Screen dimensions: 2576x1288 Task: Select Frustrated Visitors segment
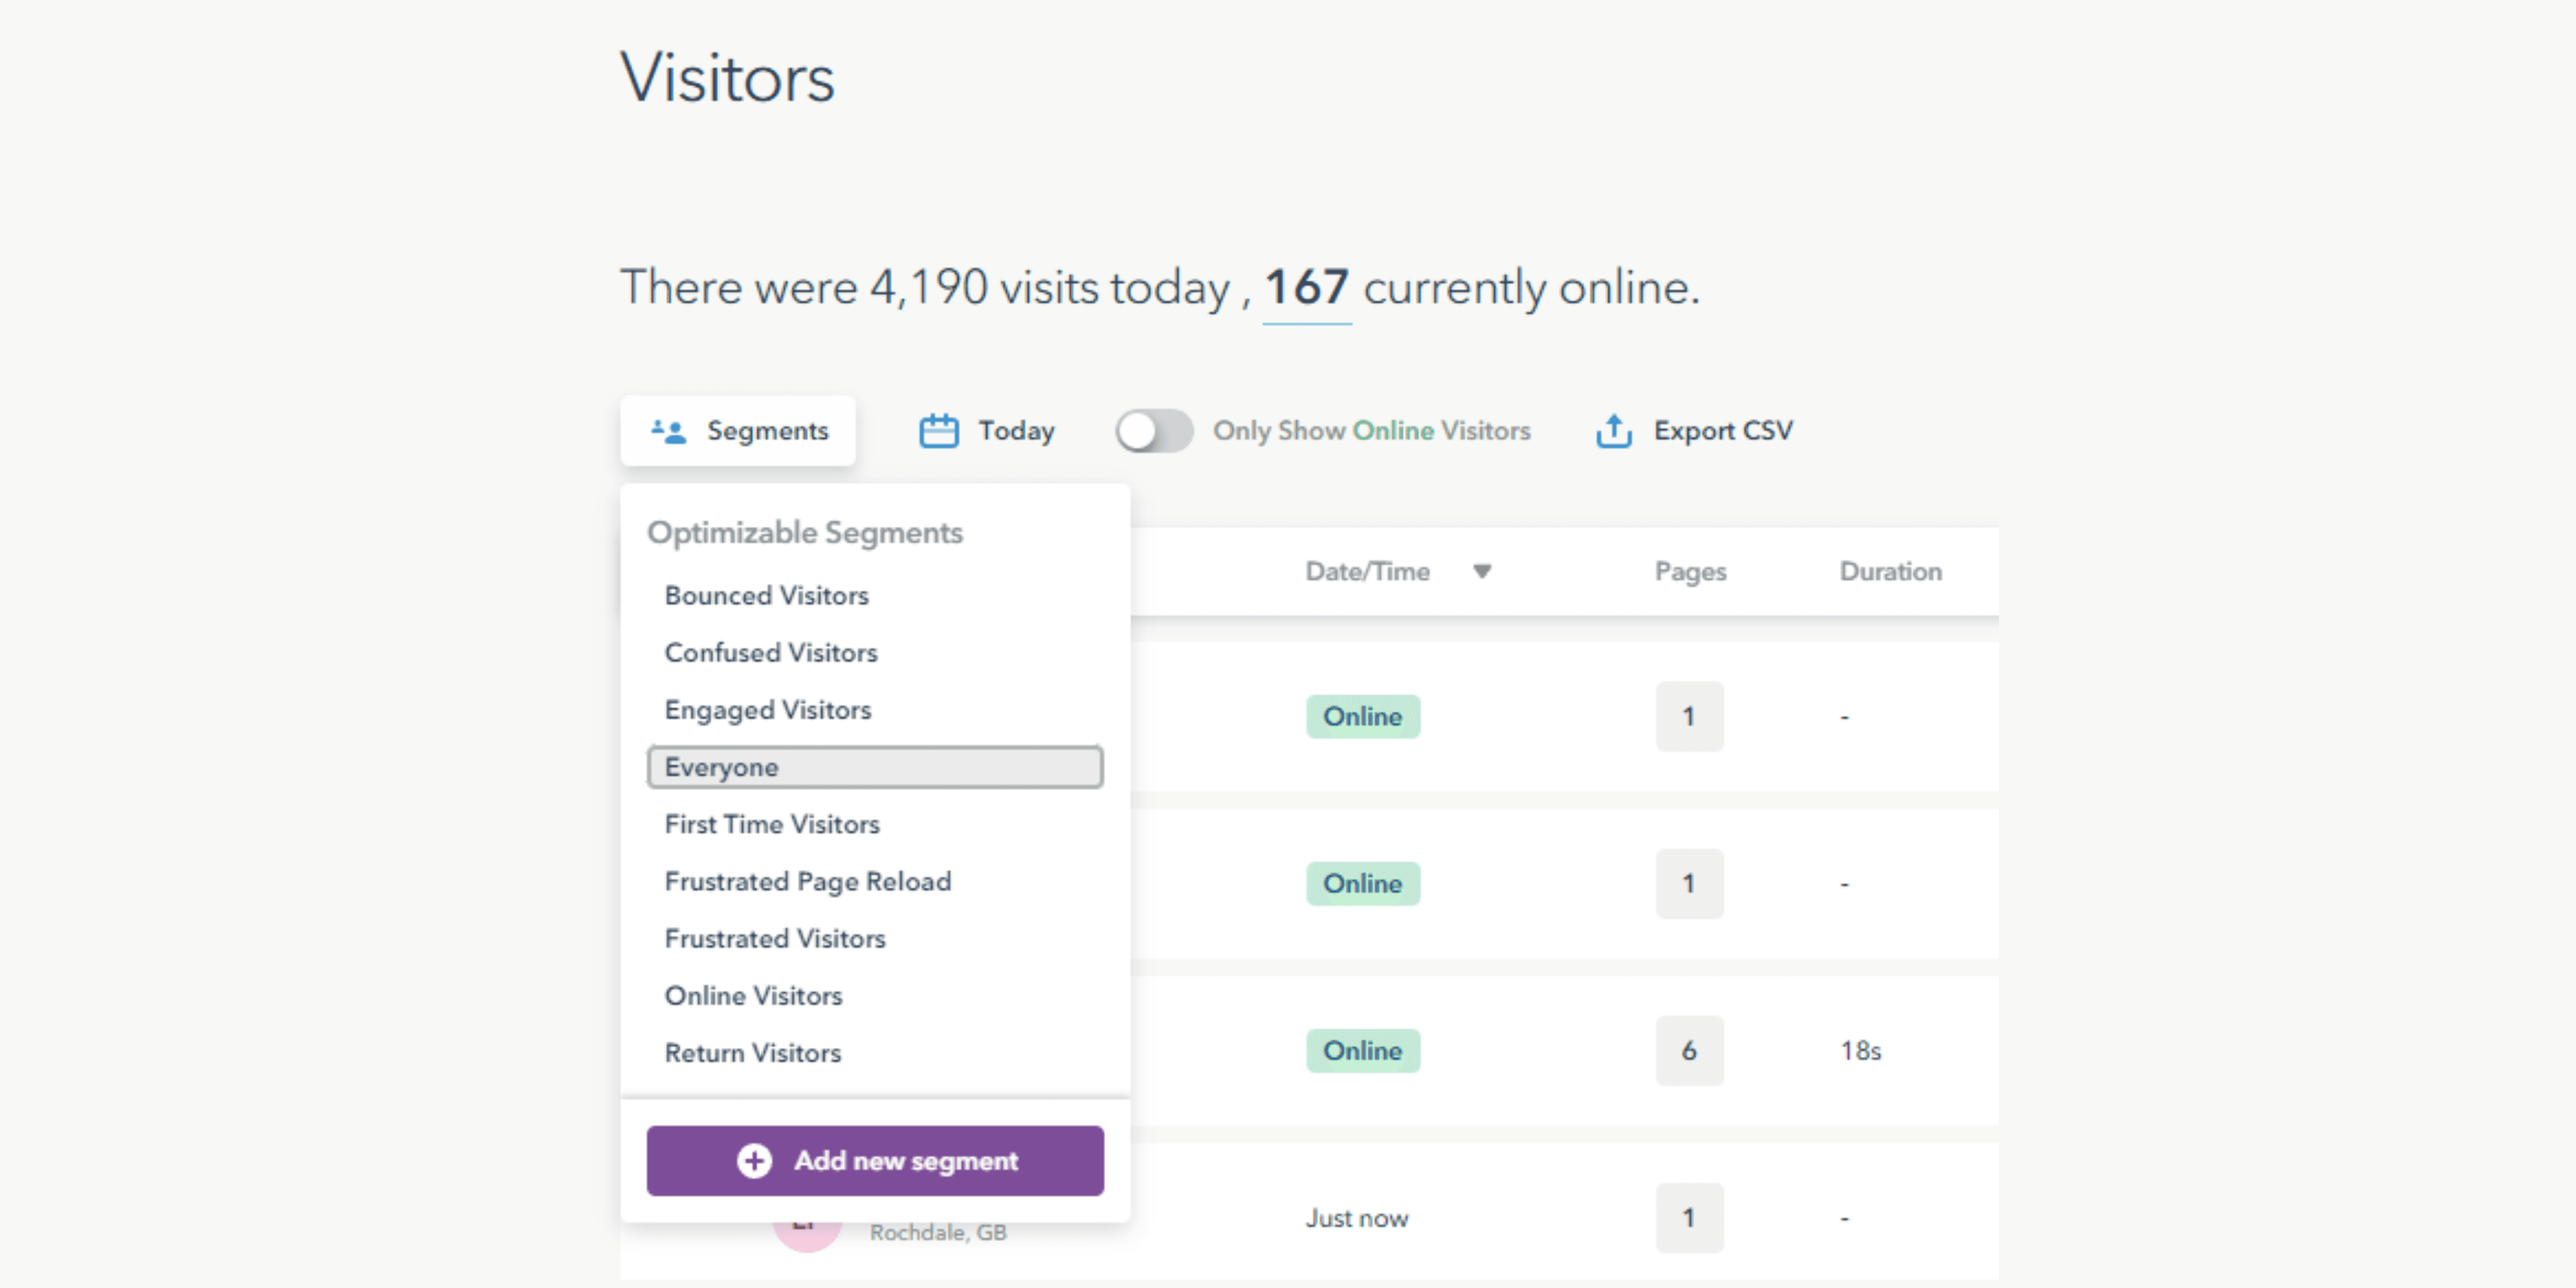tap(775, 938)
